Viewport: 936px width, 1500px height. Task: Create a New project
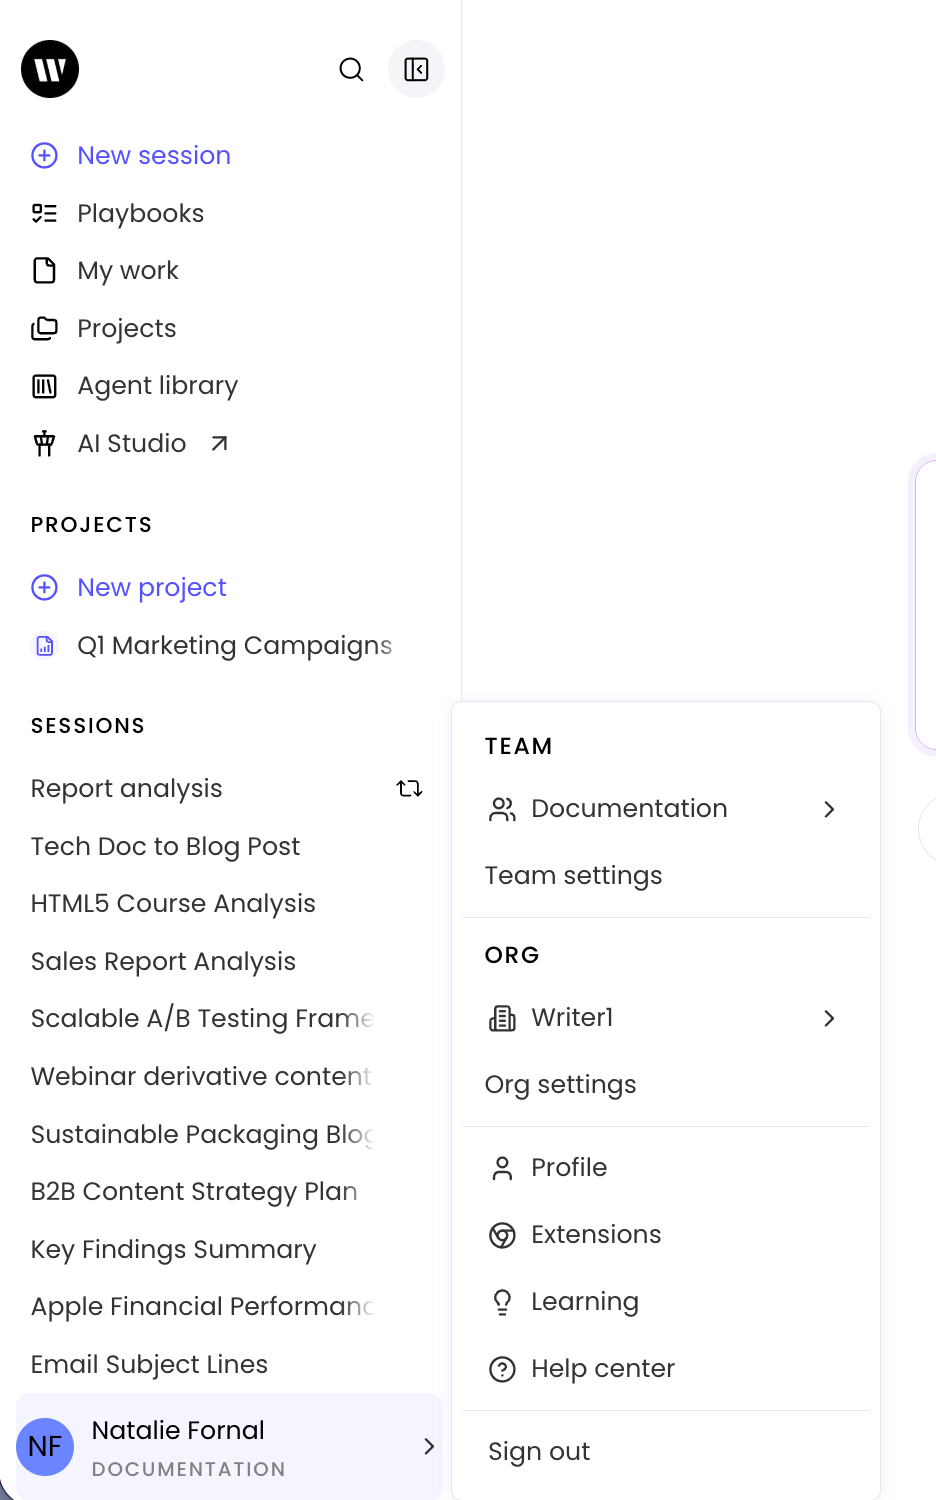coord(129,587)
